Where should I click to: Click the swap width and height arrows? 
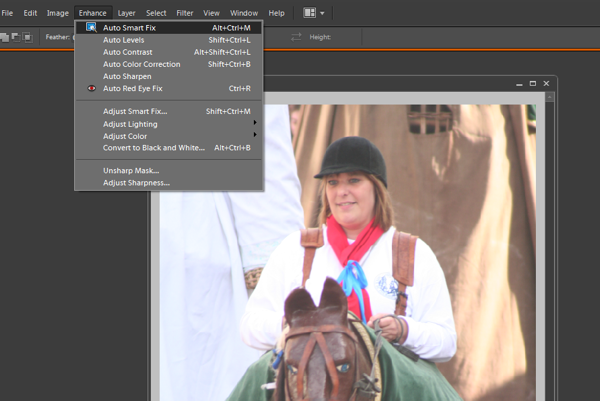coord(296,37)
